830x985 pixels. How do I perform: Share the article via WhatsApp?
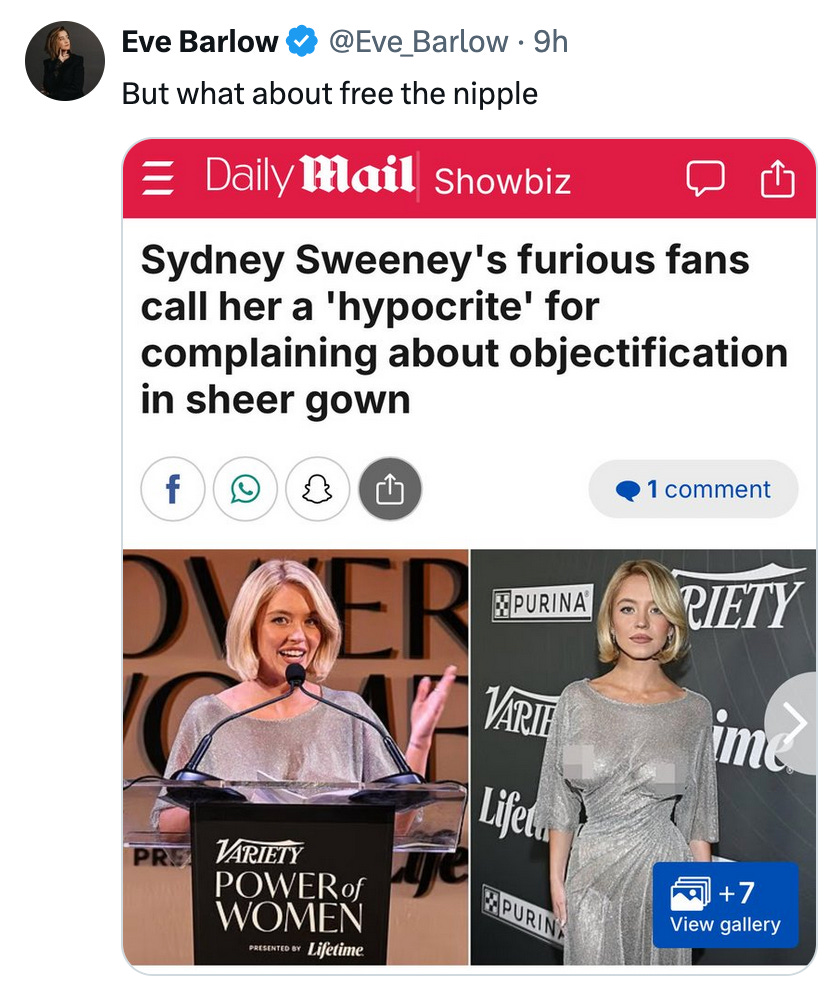coord(245,489)
